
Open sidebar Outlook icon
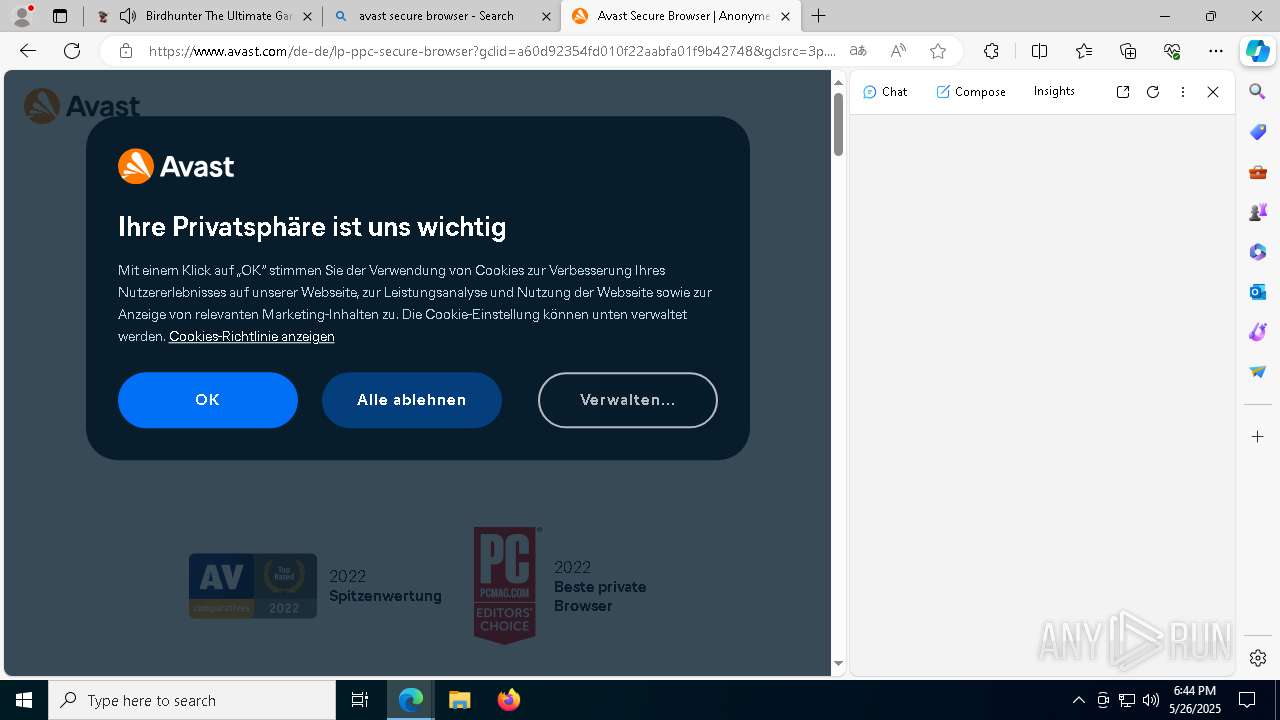tap(1258, 292)
